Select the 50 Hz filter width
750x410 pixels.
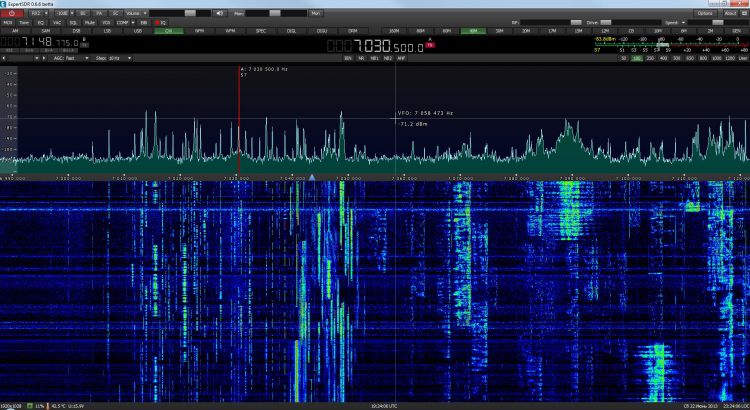pos(623,58)
